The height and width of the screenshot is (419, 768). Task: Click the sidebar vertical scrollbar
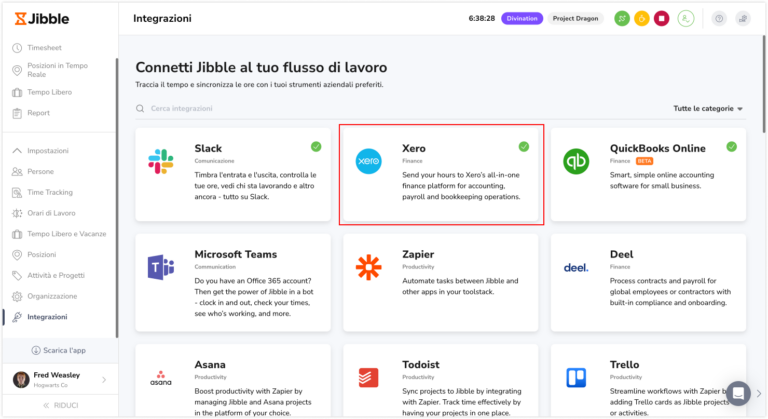(117, 198)
